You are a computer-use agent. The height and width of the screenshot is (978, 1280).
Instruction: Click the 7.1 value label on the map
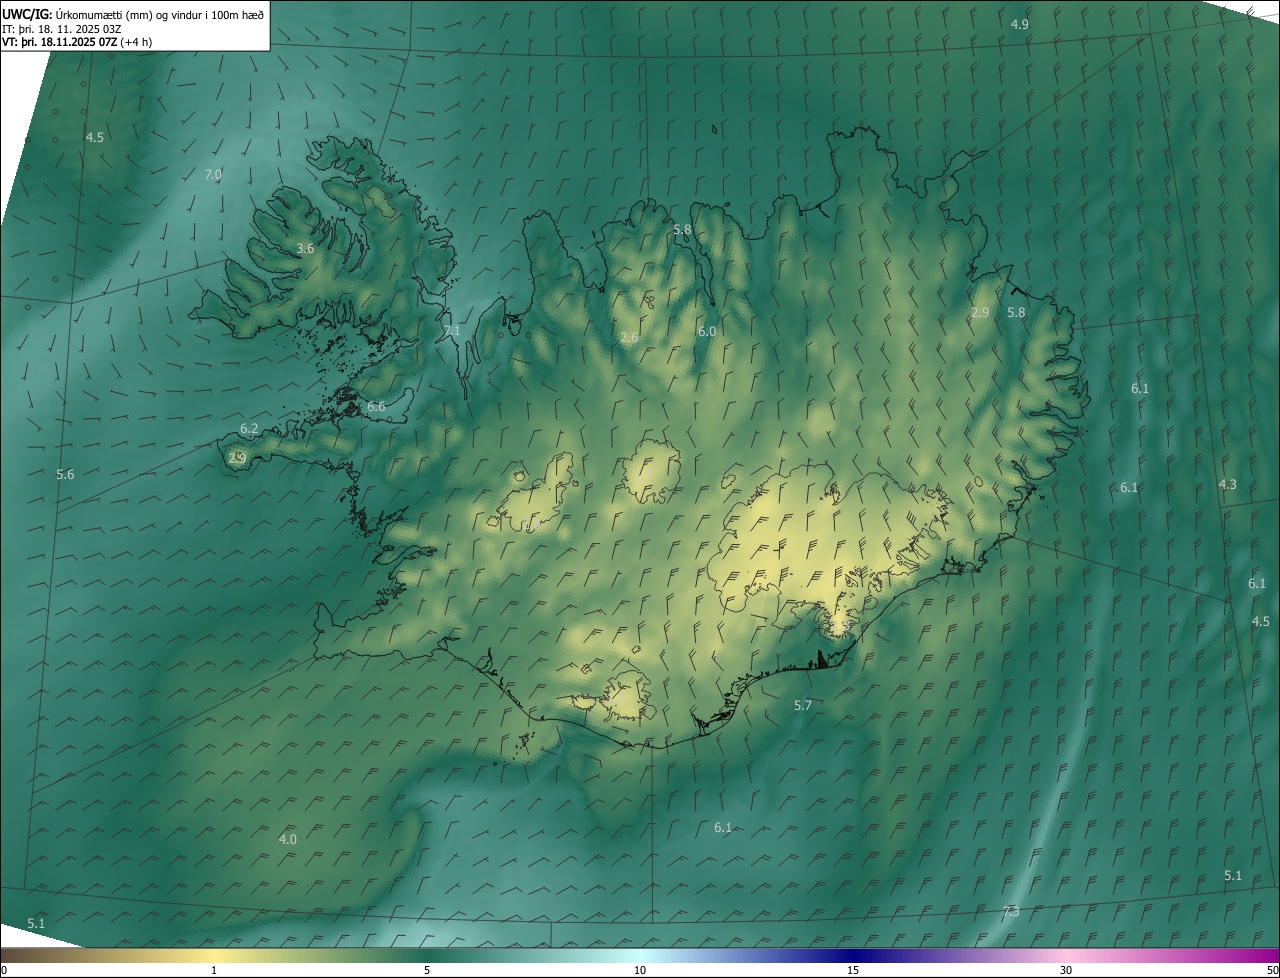click(453, 330)
